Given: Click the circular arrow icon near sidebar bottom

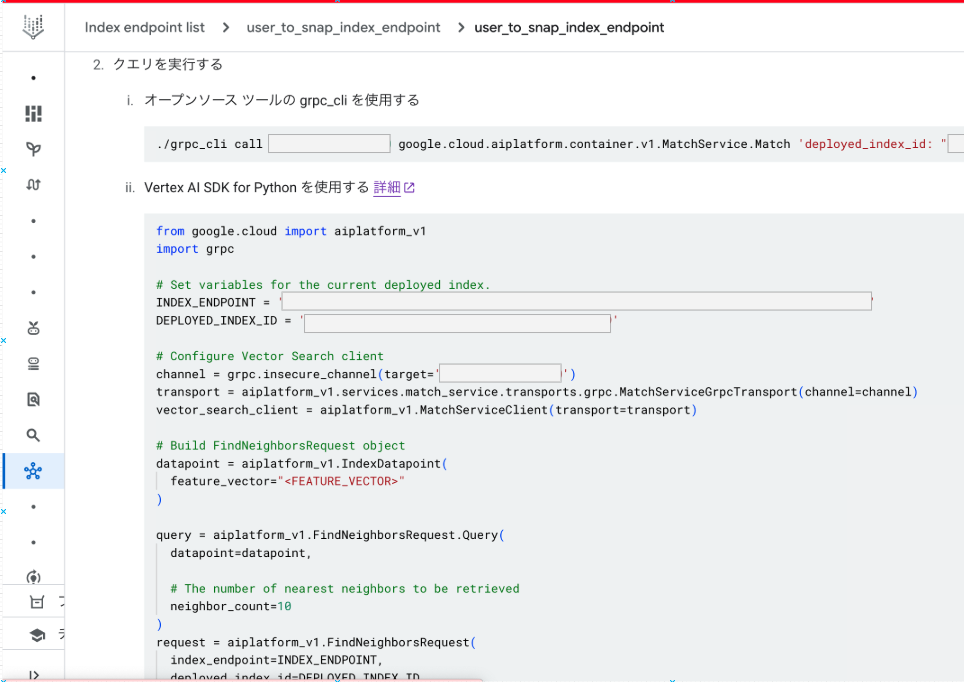Looking at the screenshot, I should 33,577.
